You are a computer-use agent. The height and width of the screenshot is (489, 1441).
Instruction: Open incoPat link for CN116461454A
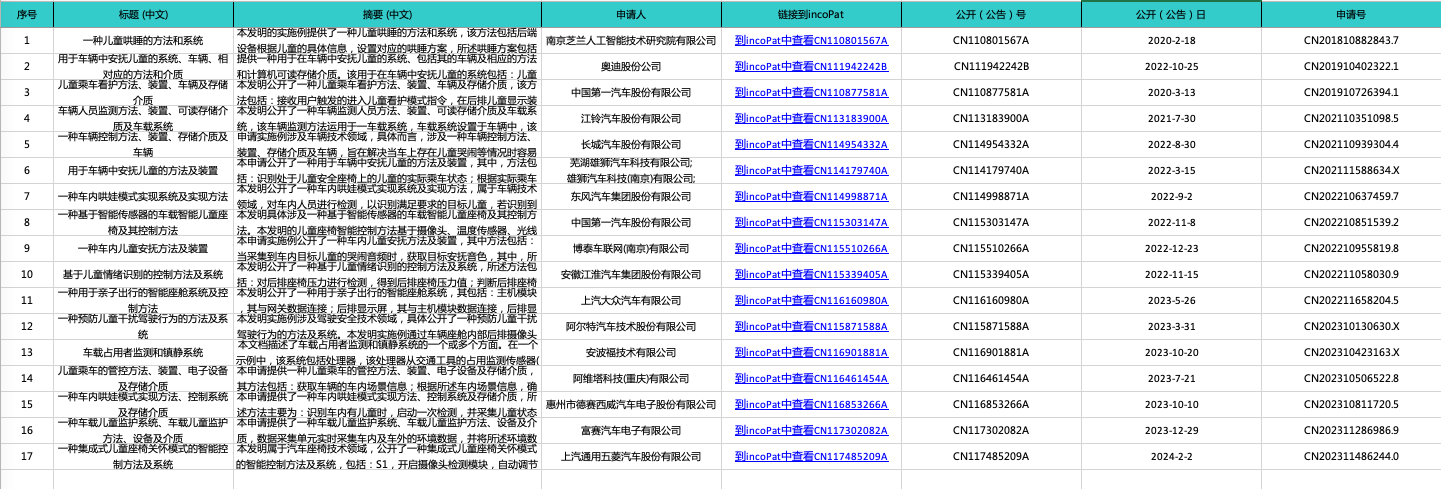click(x=811, y=379)
